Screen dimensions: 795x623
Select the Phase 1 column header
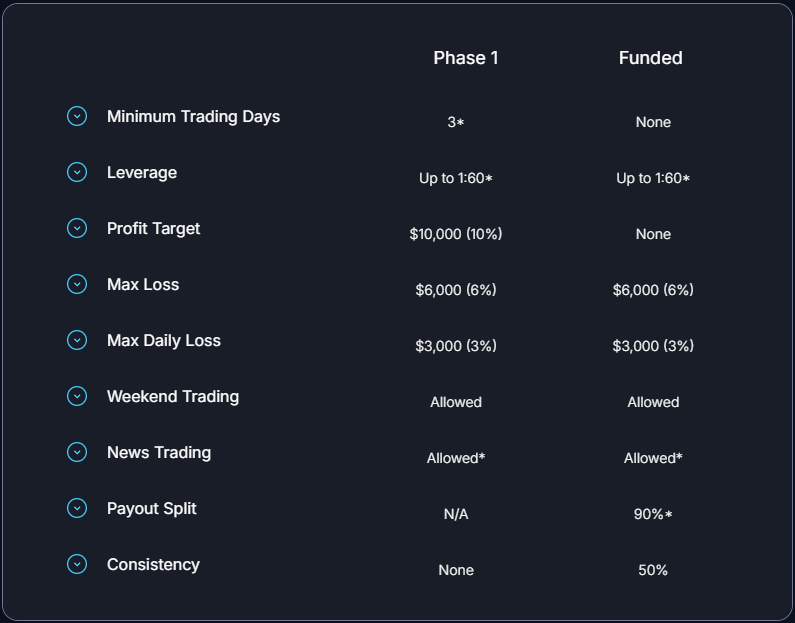(x=465, y=58)
